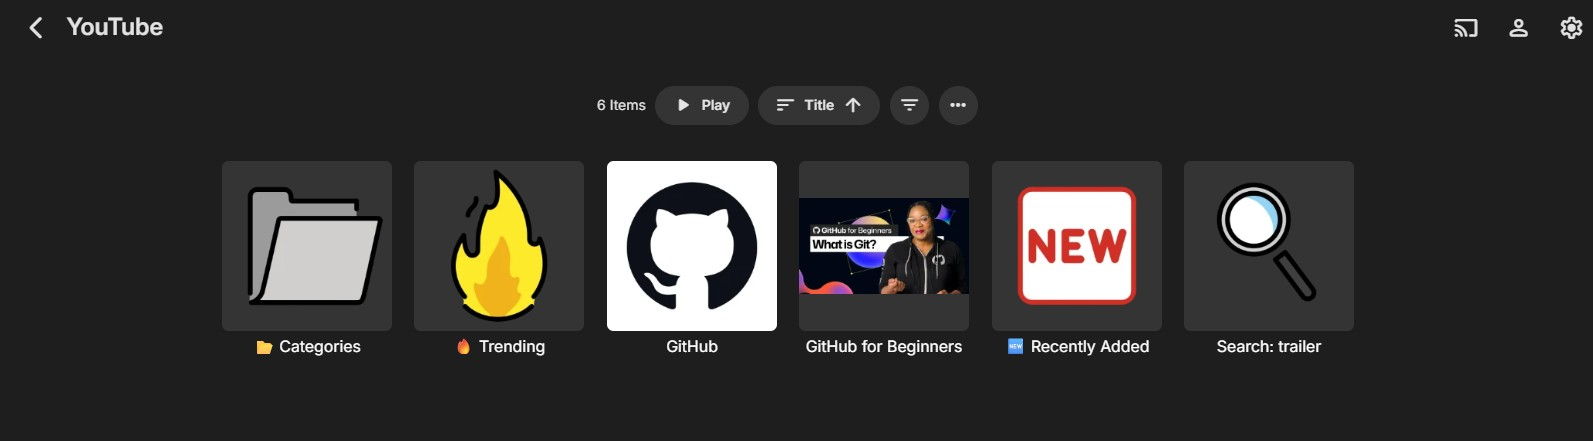Open the Recently Added NEW thumbnail

point(1077,246)
